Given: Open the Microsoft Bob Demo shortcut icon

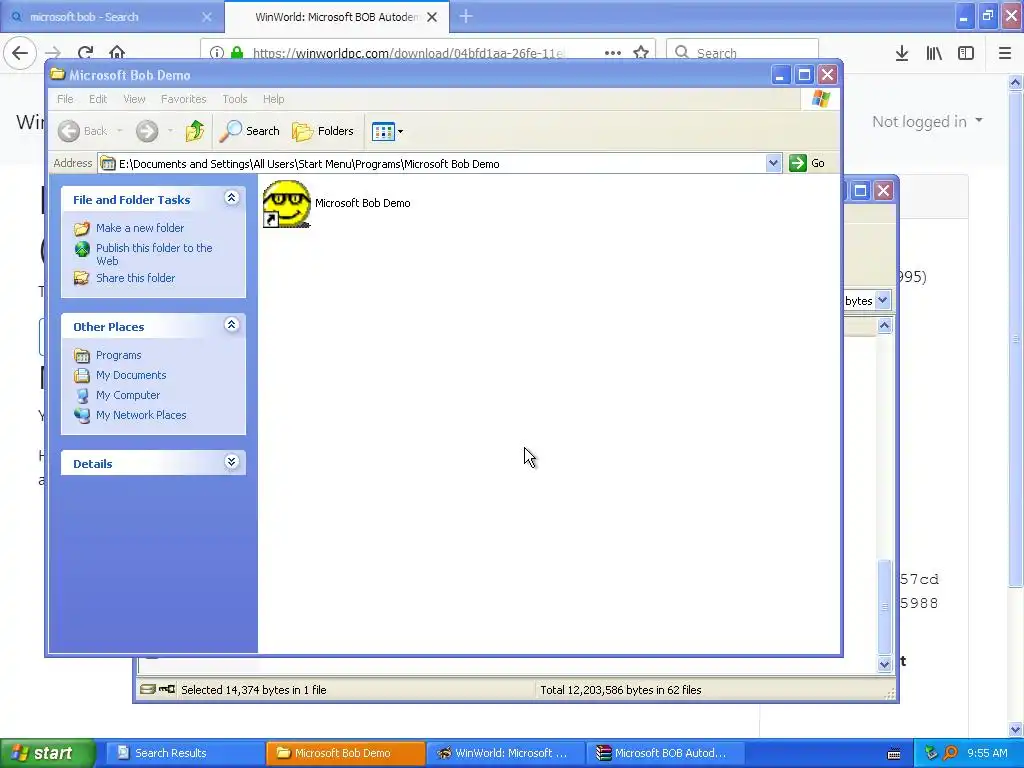Looking at the screenshot, I should point(287,204).
